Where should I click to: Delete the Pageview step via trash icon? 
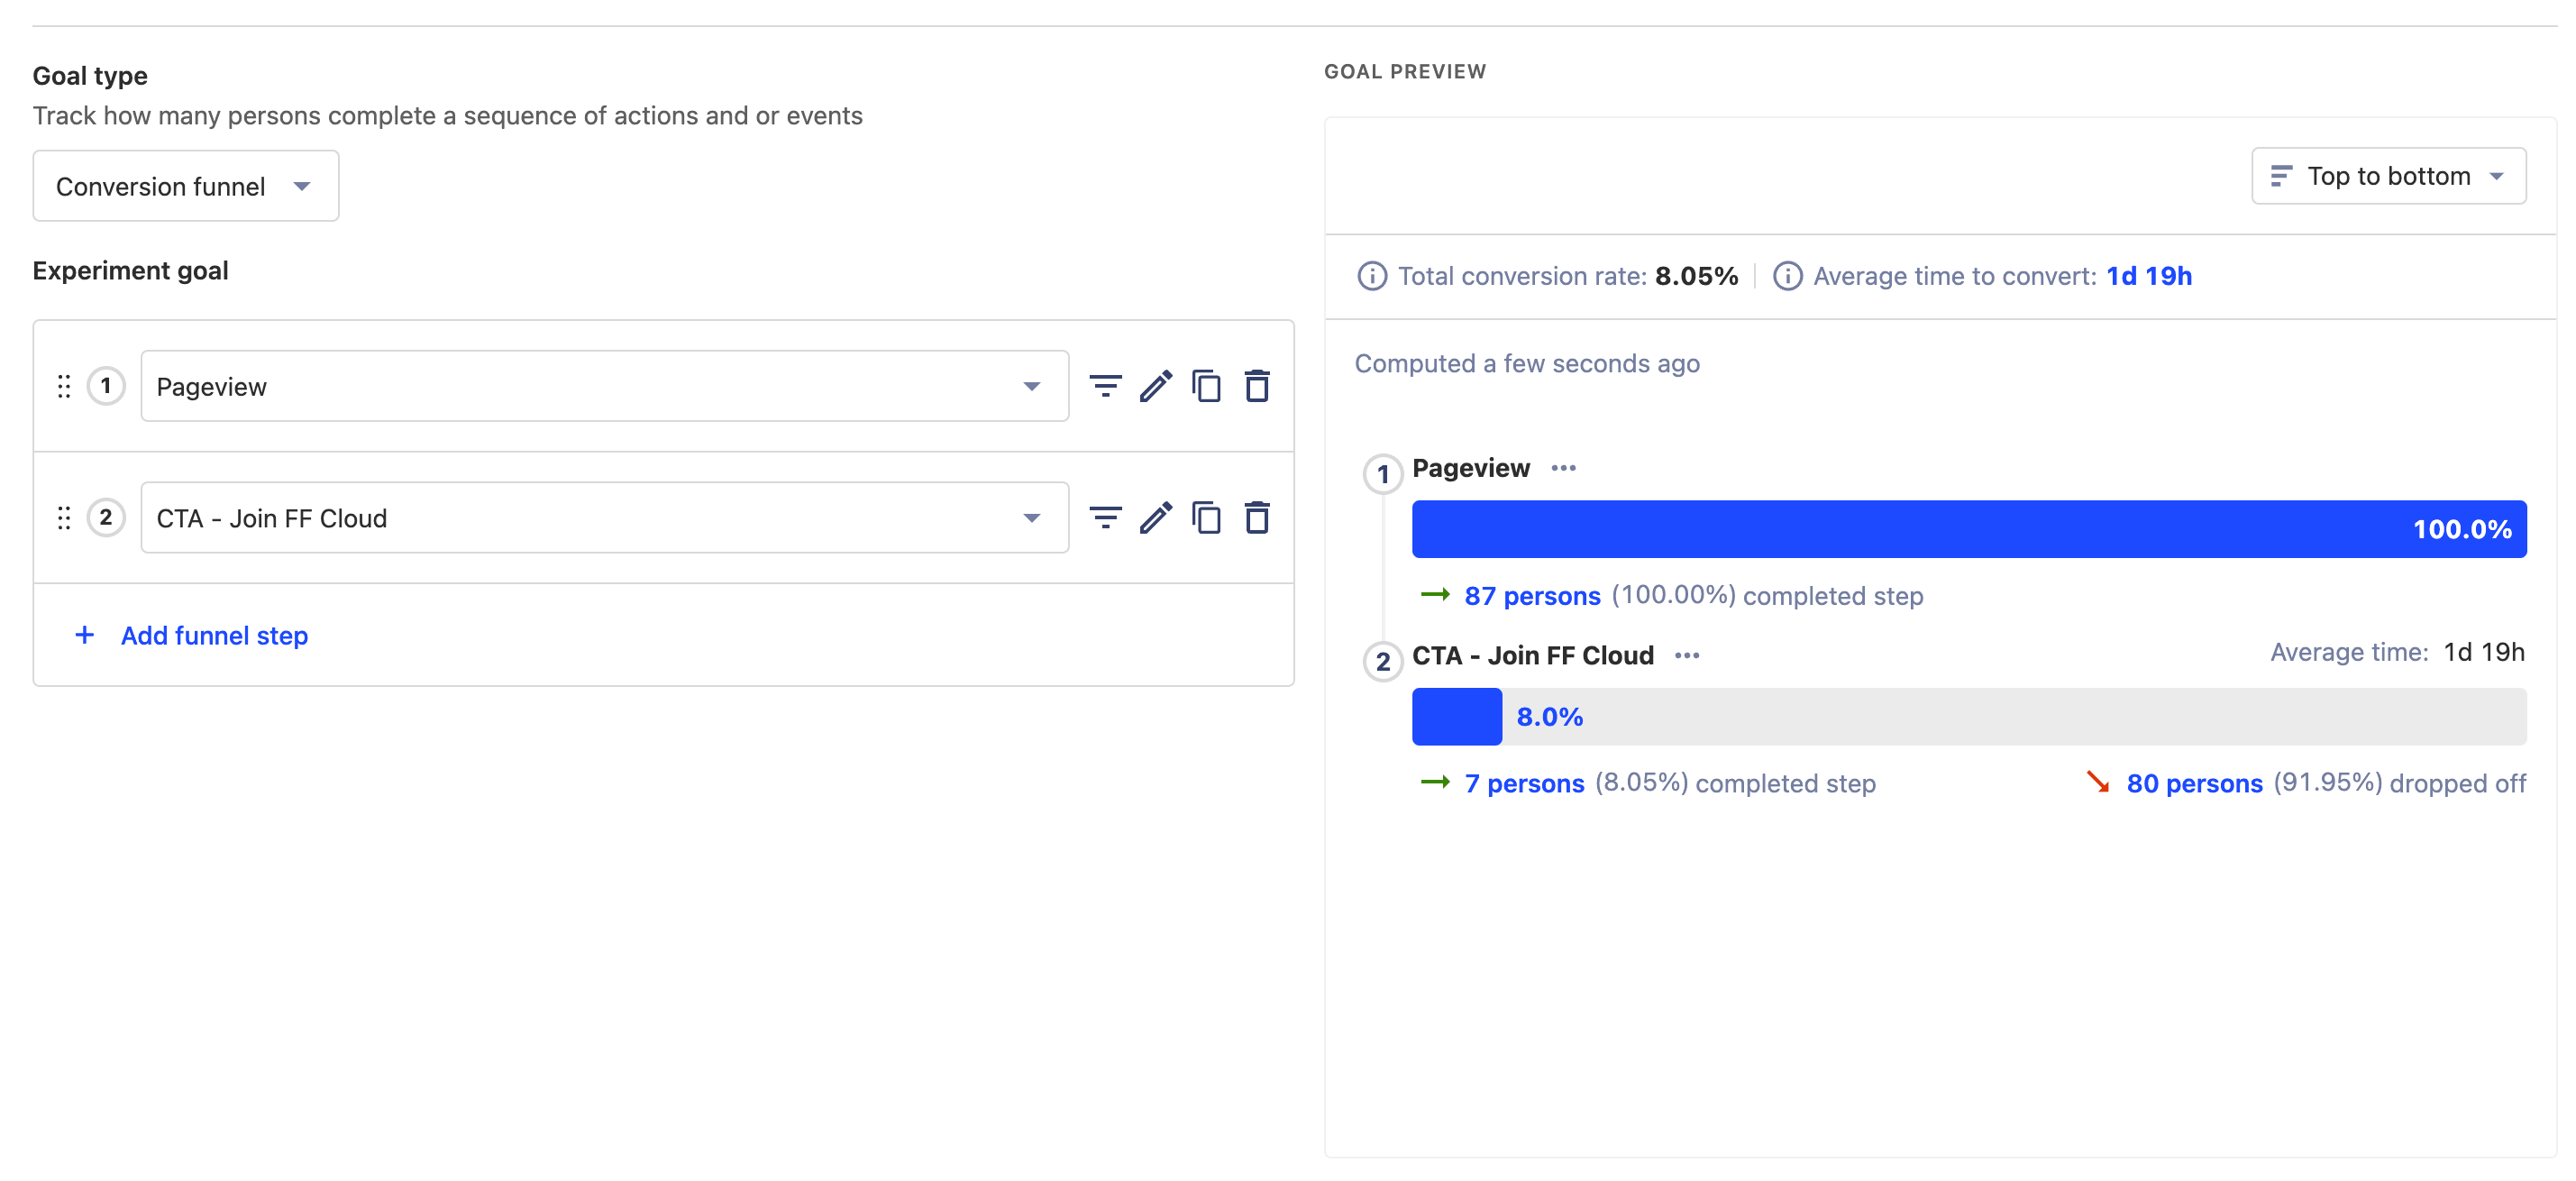click(x=1257, y=386)
